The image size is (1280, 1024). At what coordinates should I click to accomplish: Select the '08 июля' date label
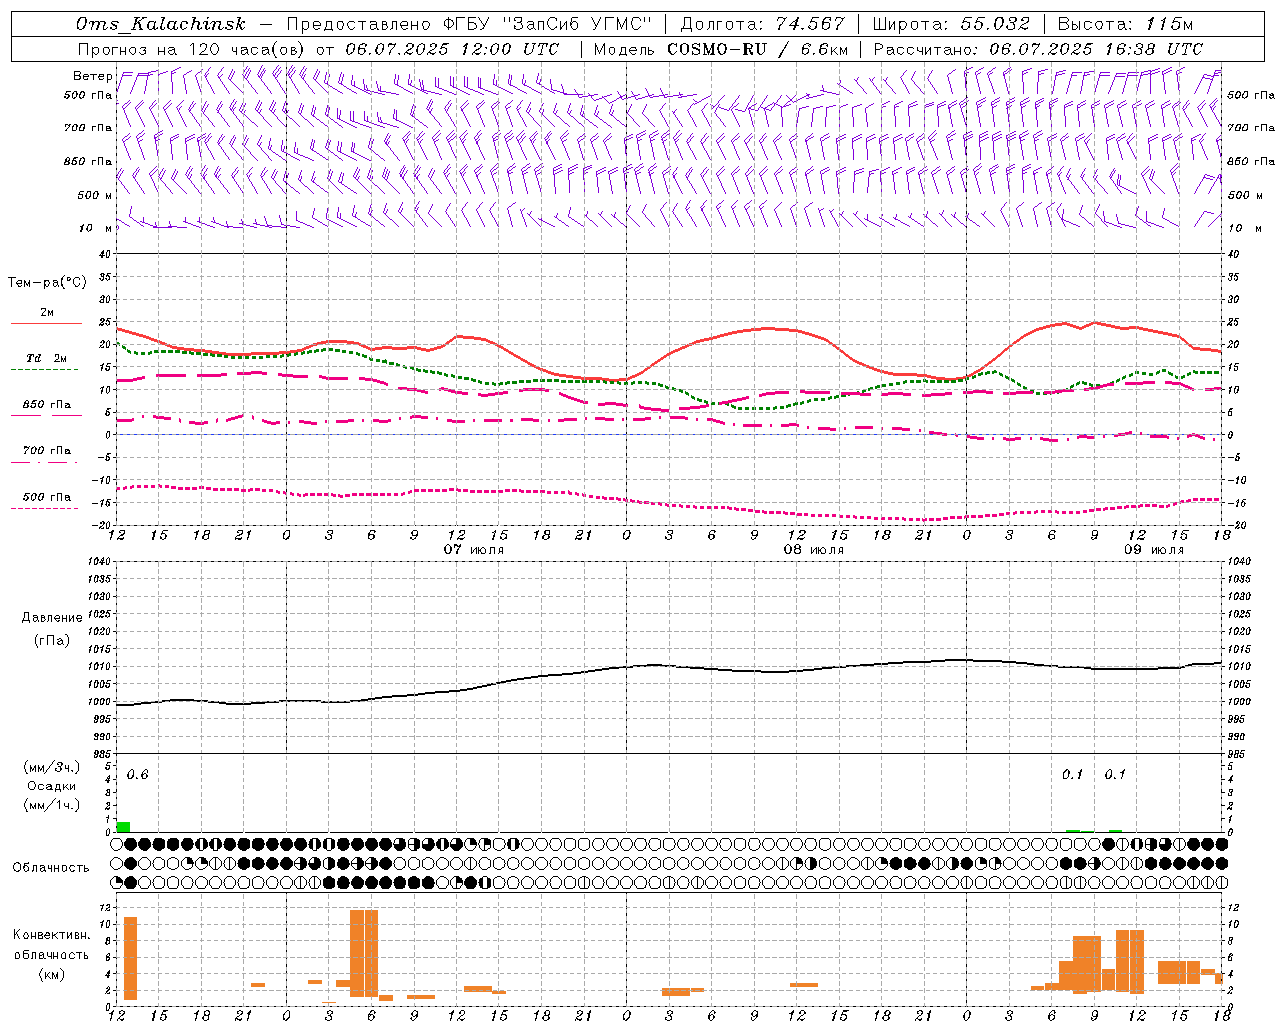point(814,550)
